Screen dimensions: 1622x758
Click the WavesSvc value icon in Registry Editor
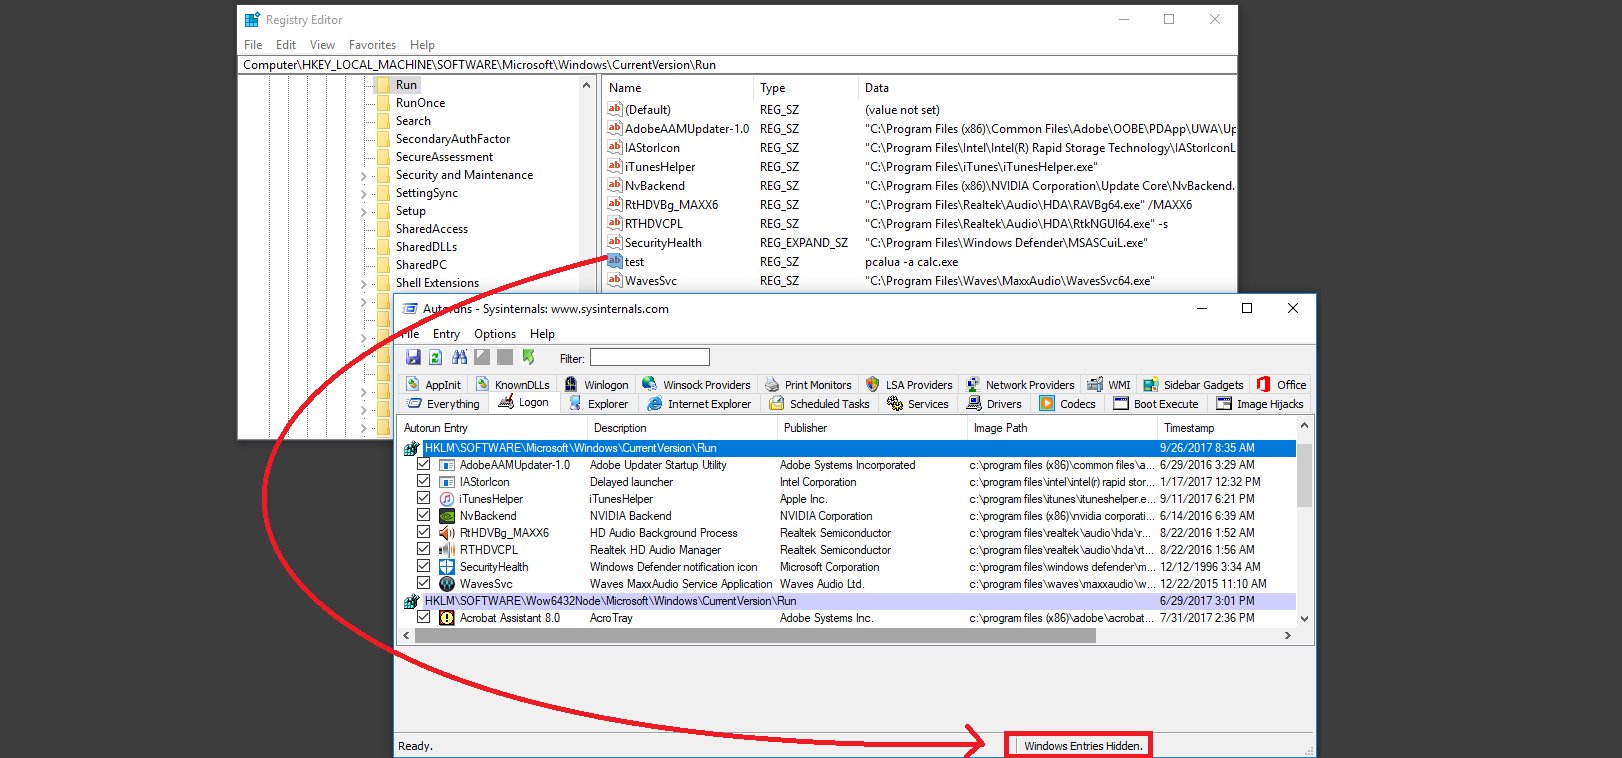coord(614,280)
